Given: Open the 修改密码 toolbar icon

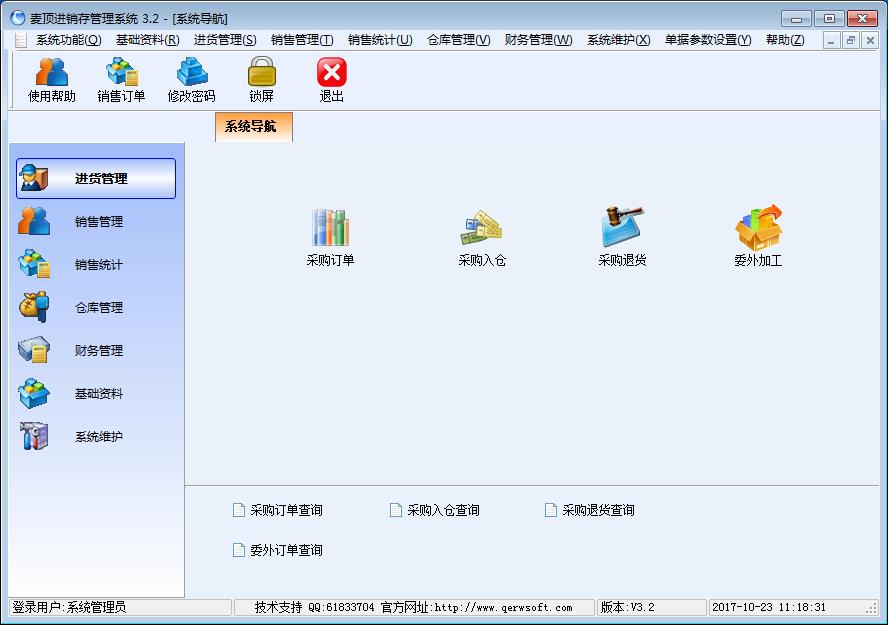Looking at the screenshot, I should coord(191,80).
